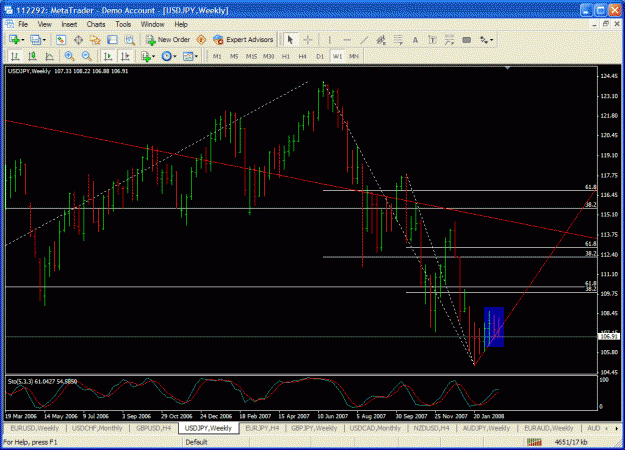Viewport: 625px width, 450px height.
Task: Open the Tools menu
Action: tap(123, 24)
